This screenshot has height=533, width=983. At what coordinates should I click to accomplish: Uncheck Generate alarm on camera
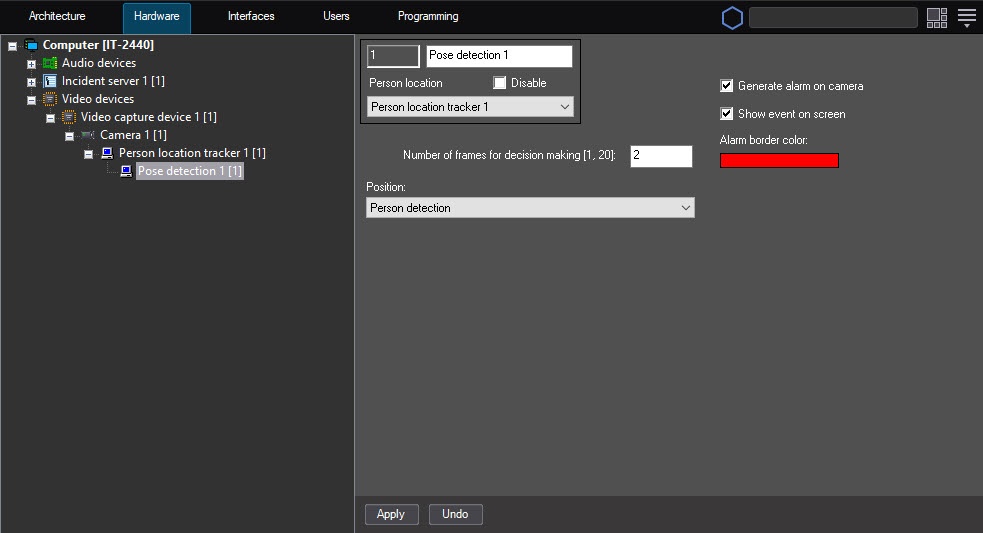click(x=727, y=86)
